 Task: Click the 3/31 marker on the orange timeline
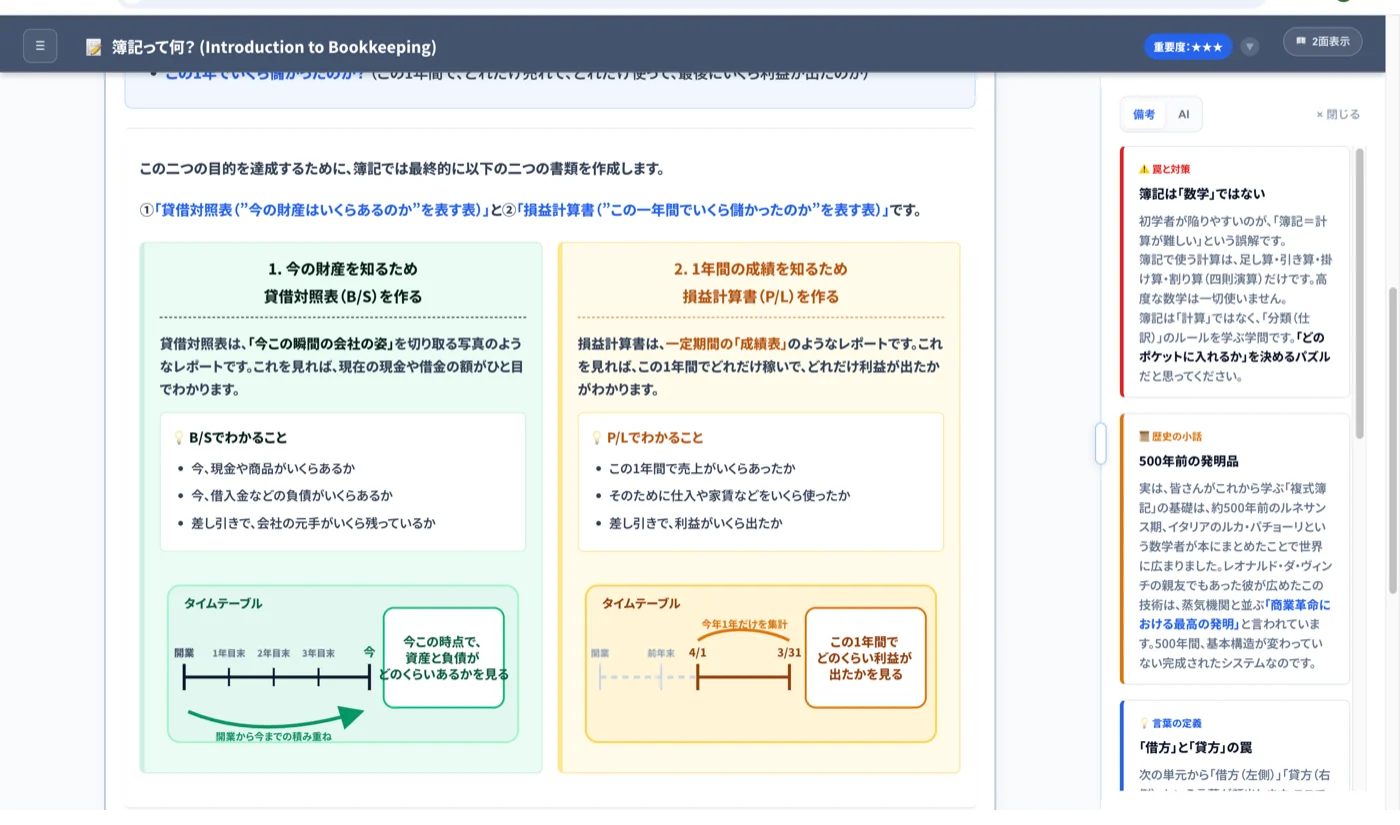[x=789, y=652]
